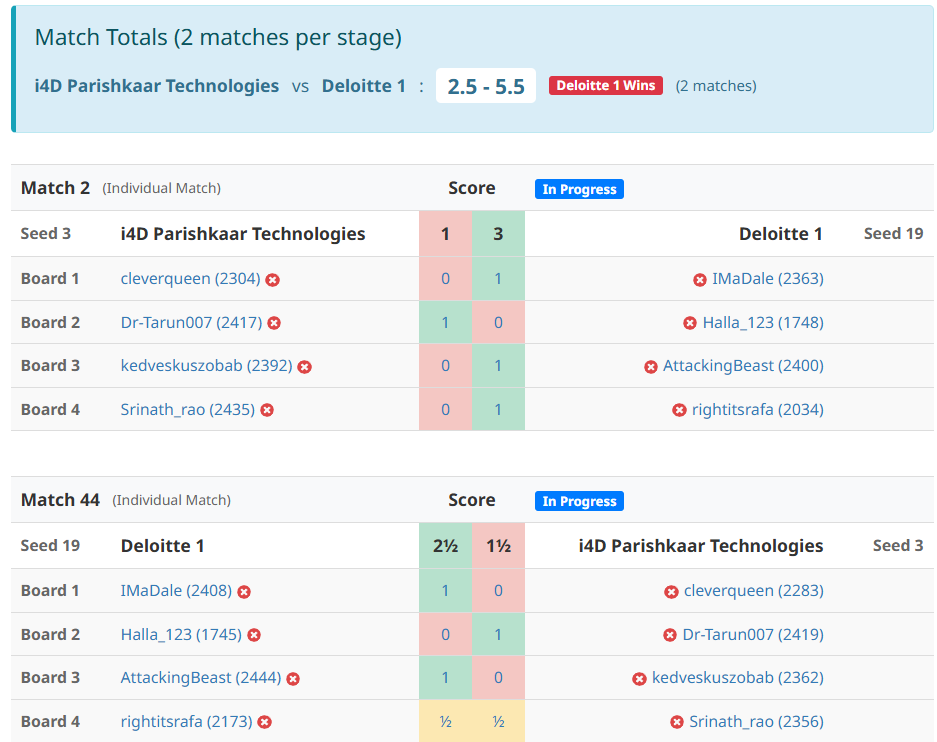Click red X icon before Halla_123 (1748)
The height and width of the screenshot is (742, 937).
(690, 323)
